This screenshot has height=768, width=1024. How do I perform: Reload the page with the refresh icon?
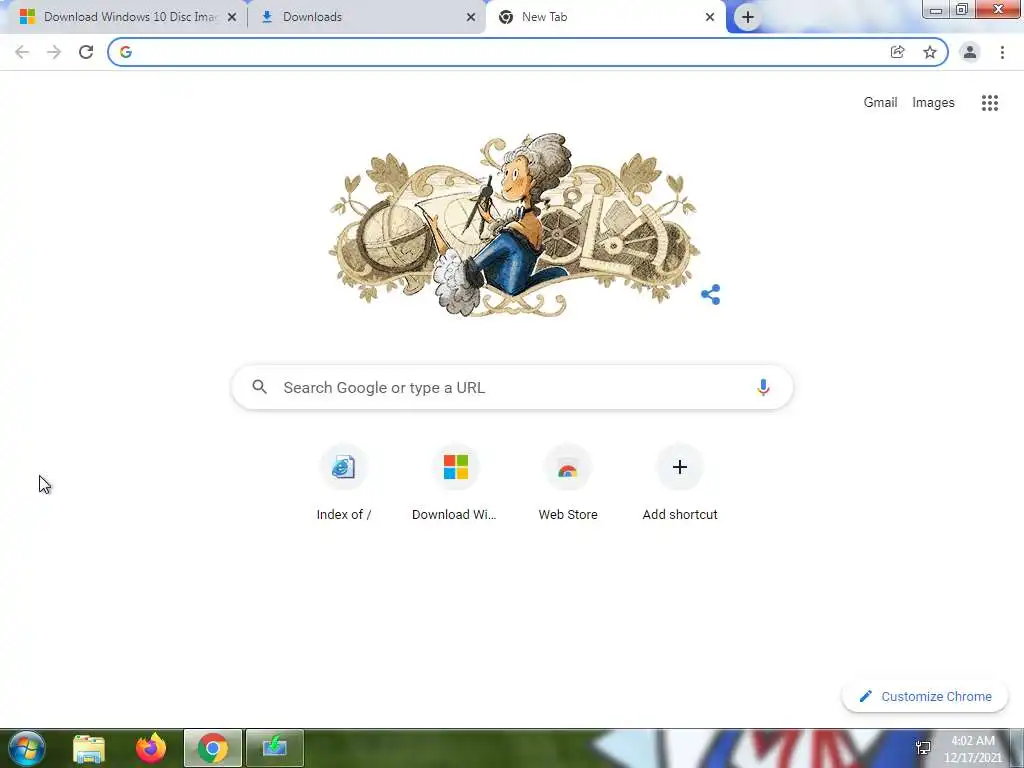[x=86, y=52]
